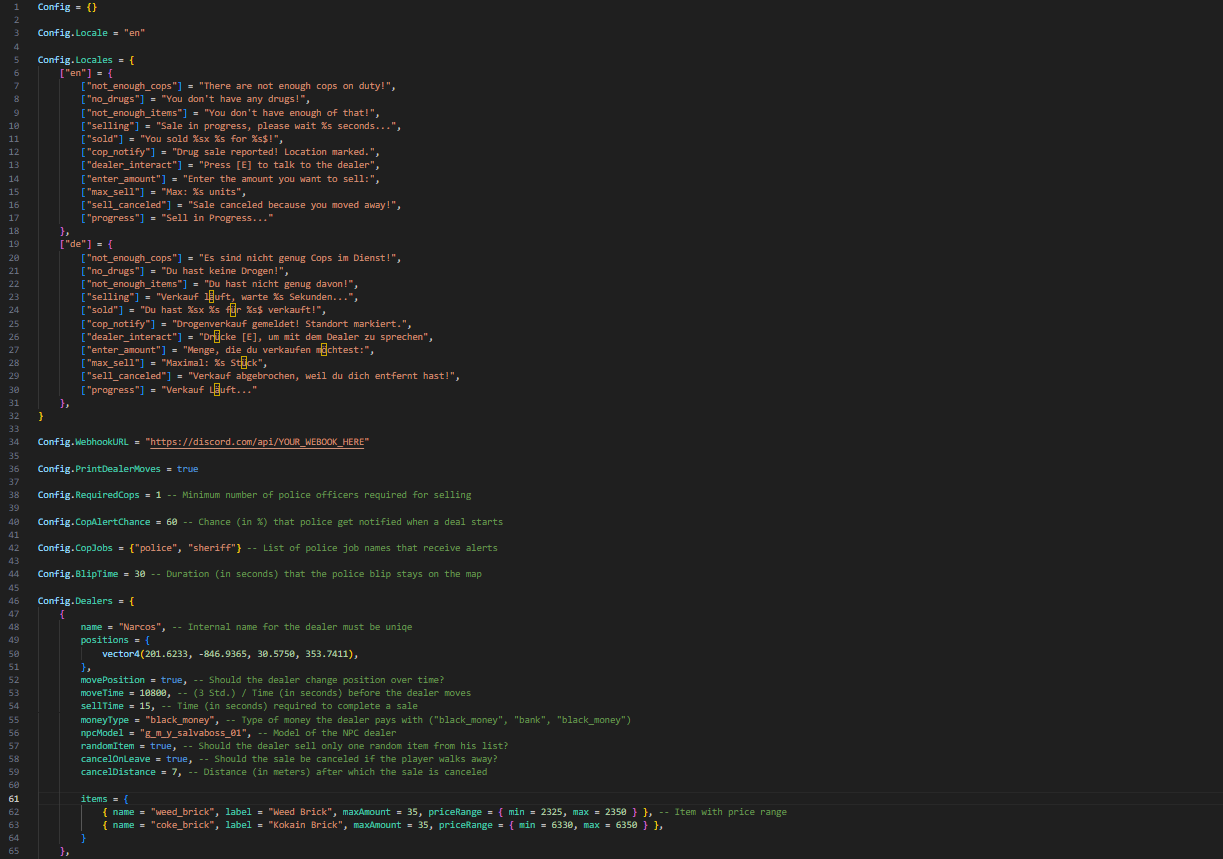Select the RequiredCops value 1
Viewport: 1223px width, 859px height.
click(x=157, y=494)
